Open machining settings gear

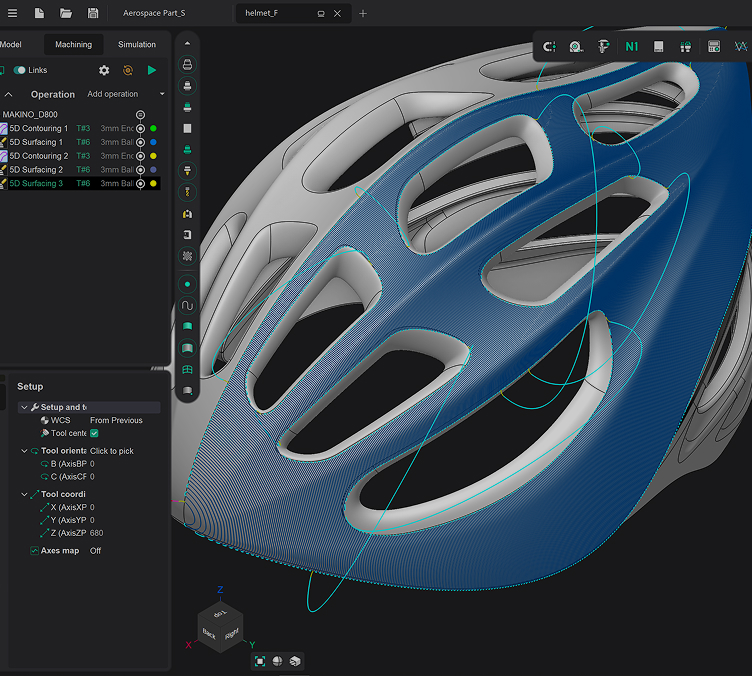pos(104,70)
